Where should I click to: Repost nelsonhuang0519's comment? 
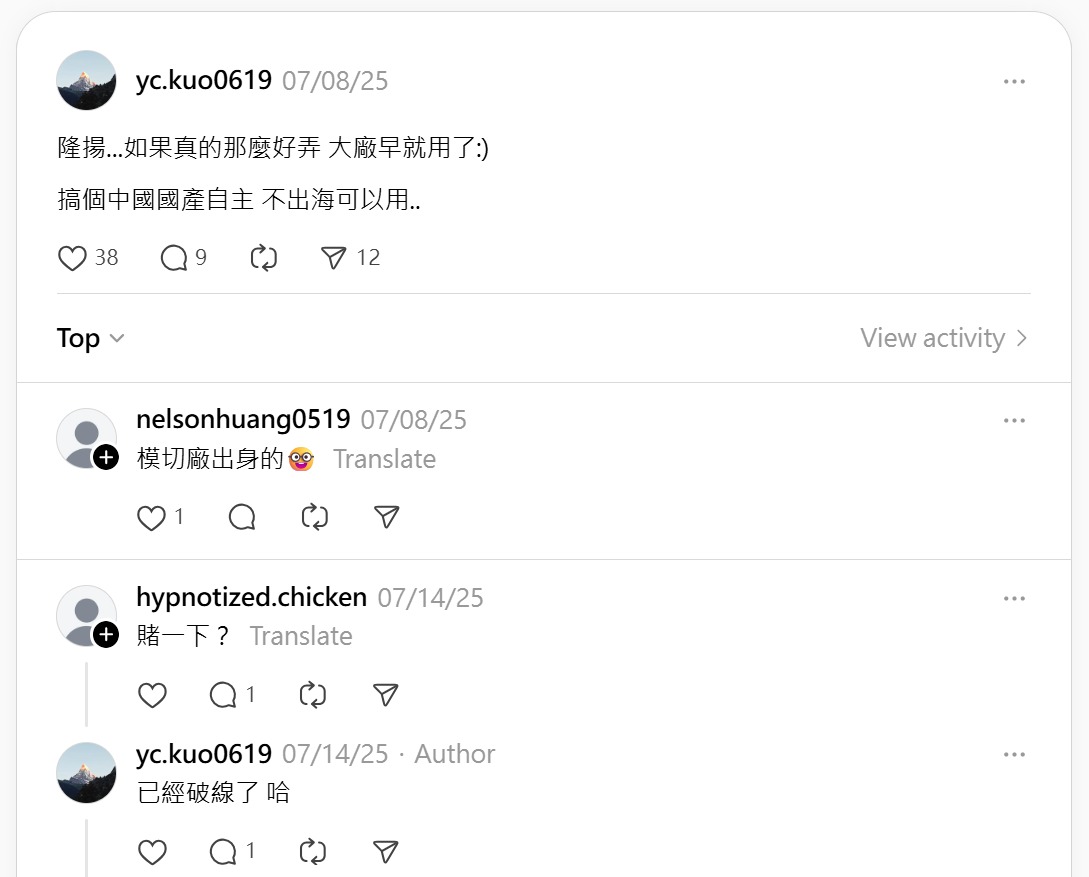pyautogui.click(x=315, y=517)
